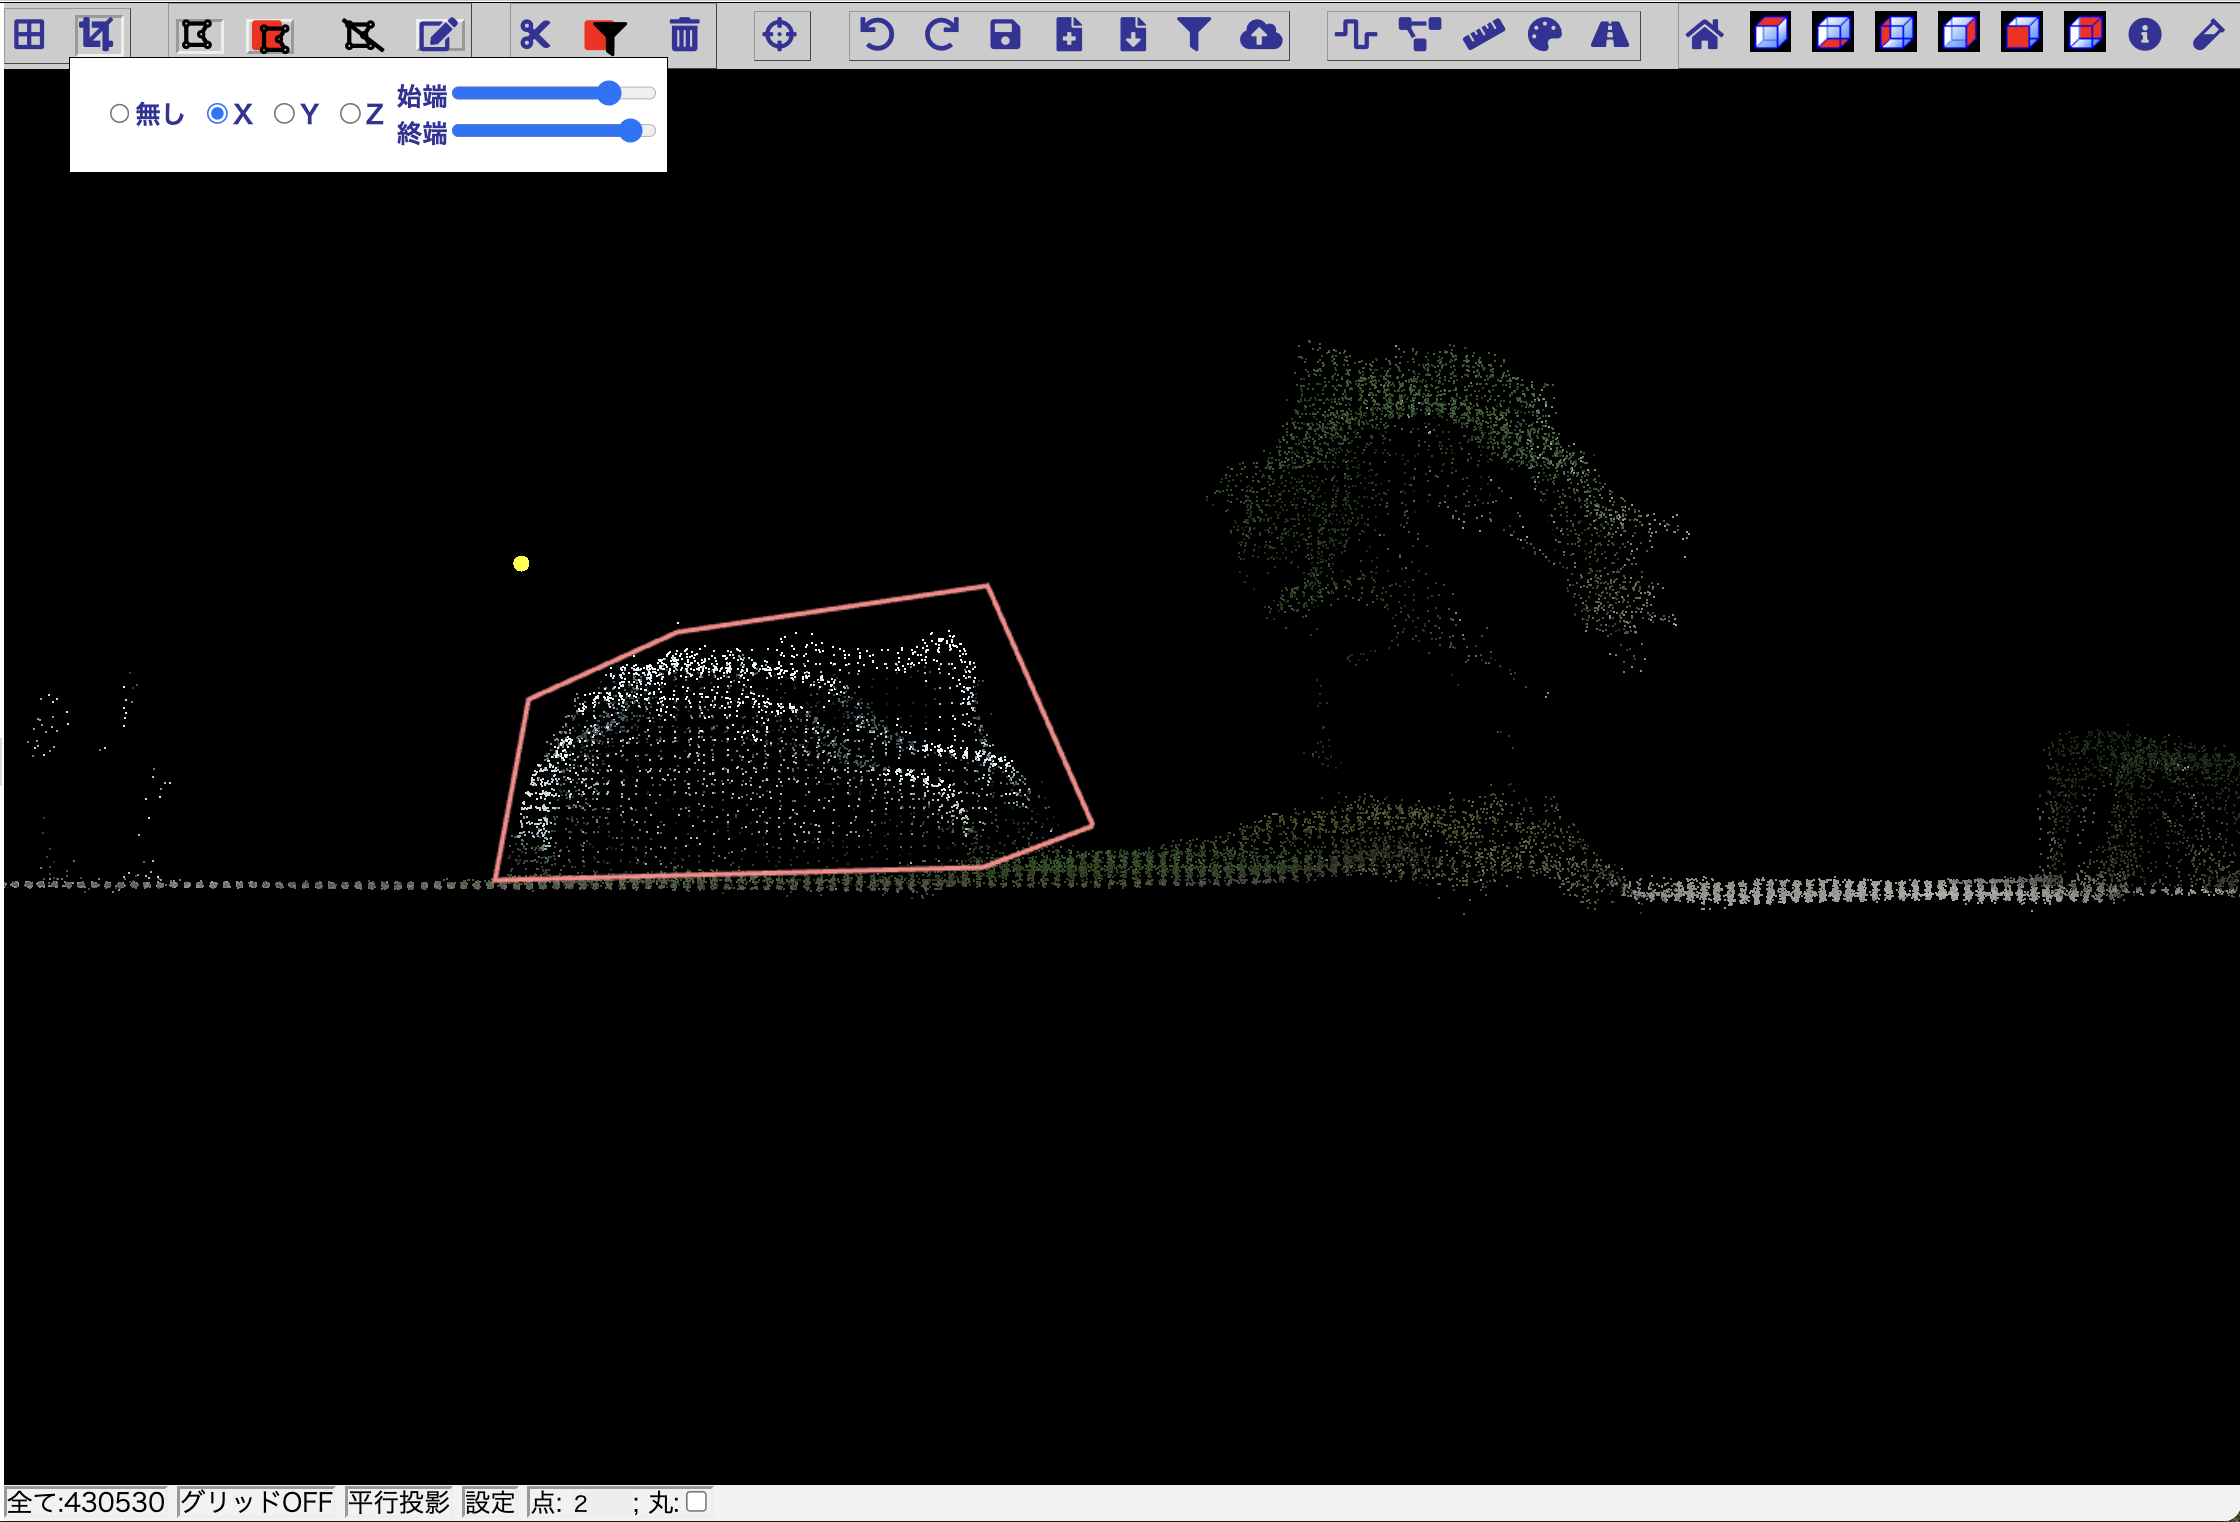This screenshot has width=2240, height=1522.
Task: Toggle グリッドOFF in status bar
Action: [x=256, y=1502]
